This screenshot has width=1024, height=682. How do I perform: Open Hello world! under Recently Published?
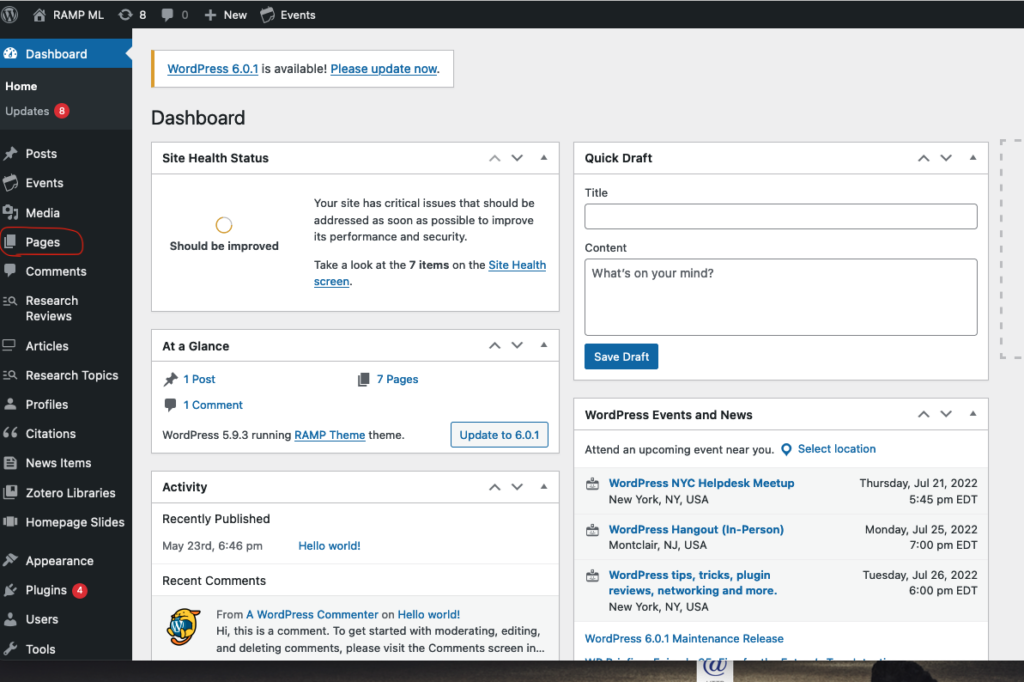[x=329, y=546]
